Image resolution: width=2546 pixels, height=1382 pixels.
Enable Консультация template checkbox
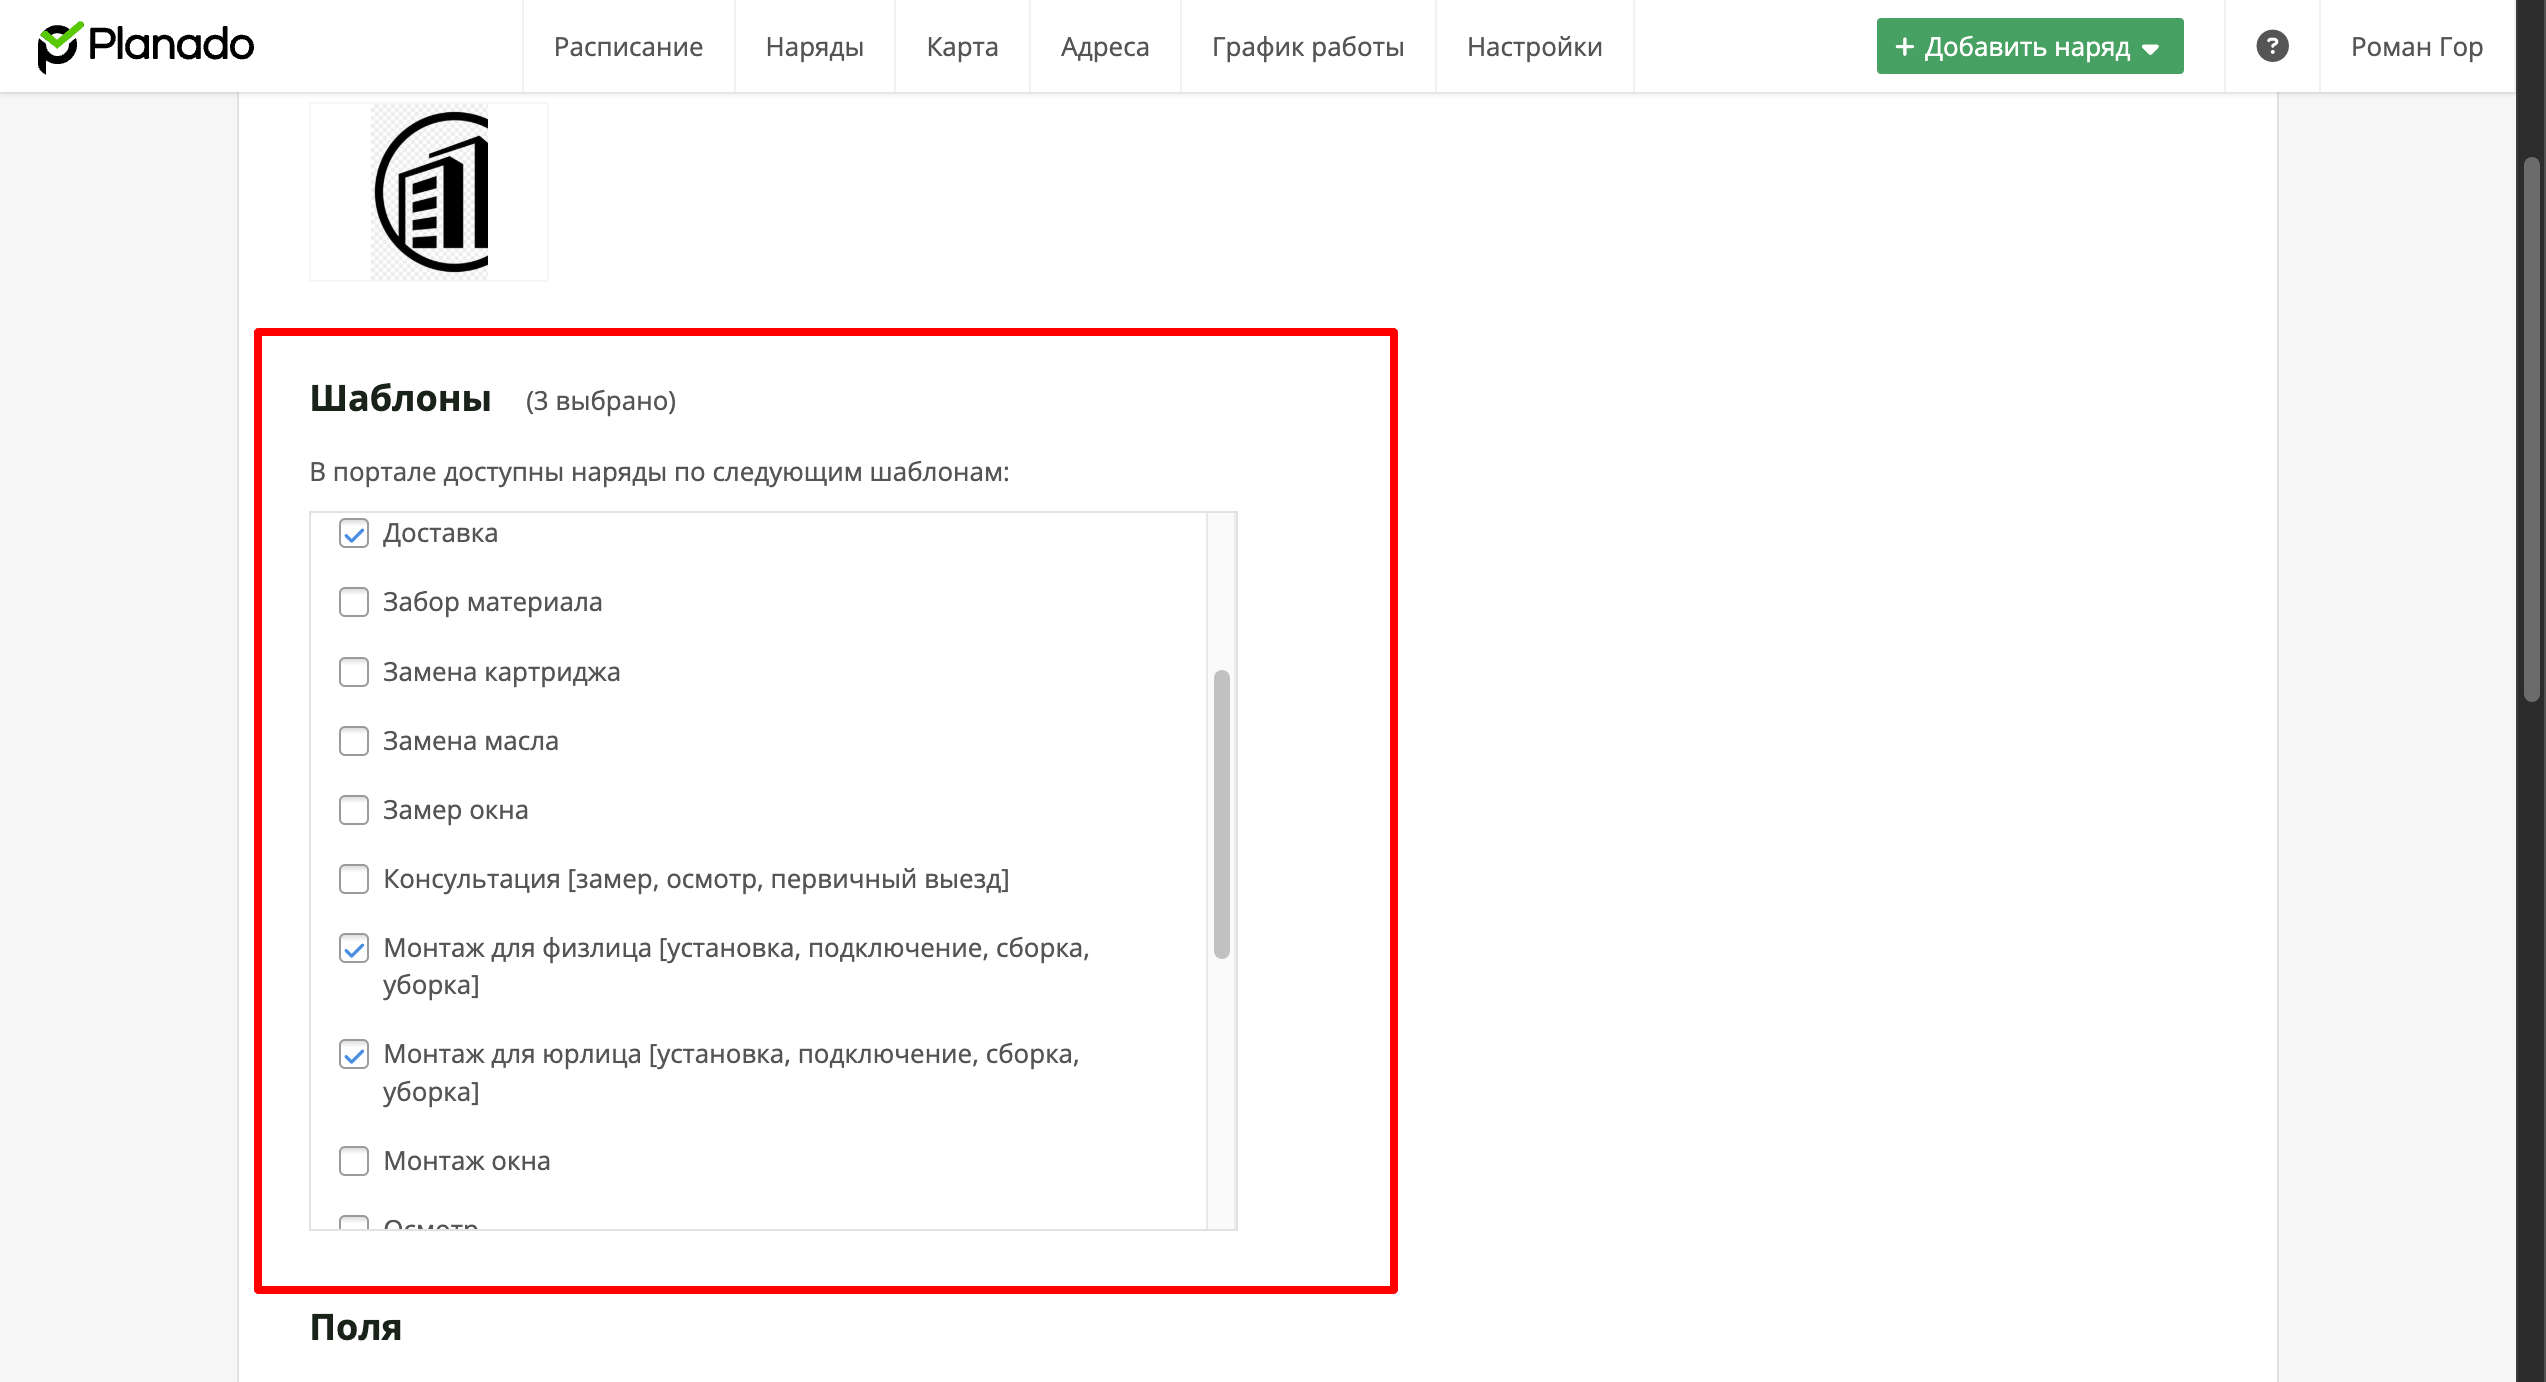click(x=354, y=879)
